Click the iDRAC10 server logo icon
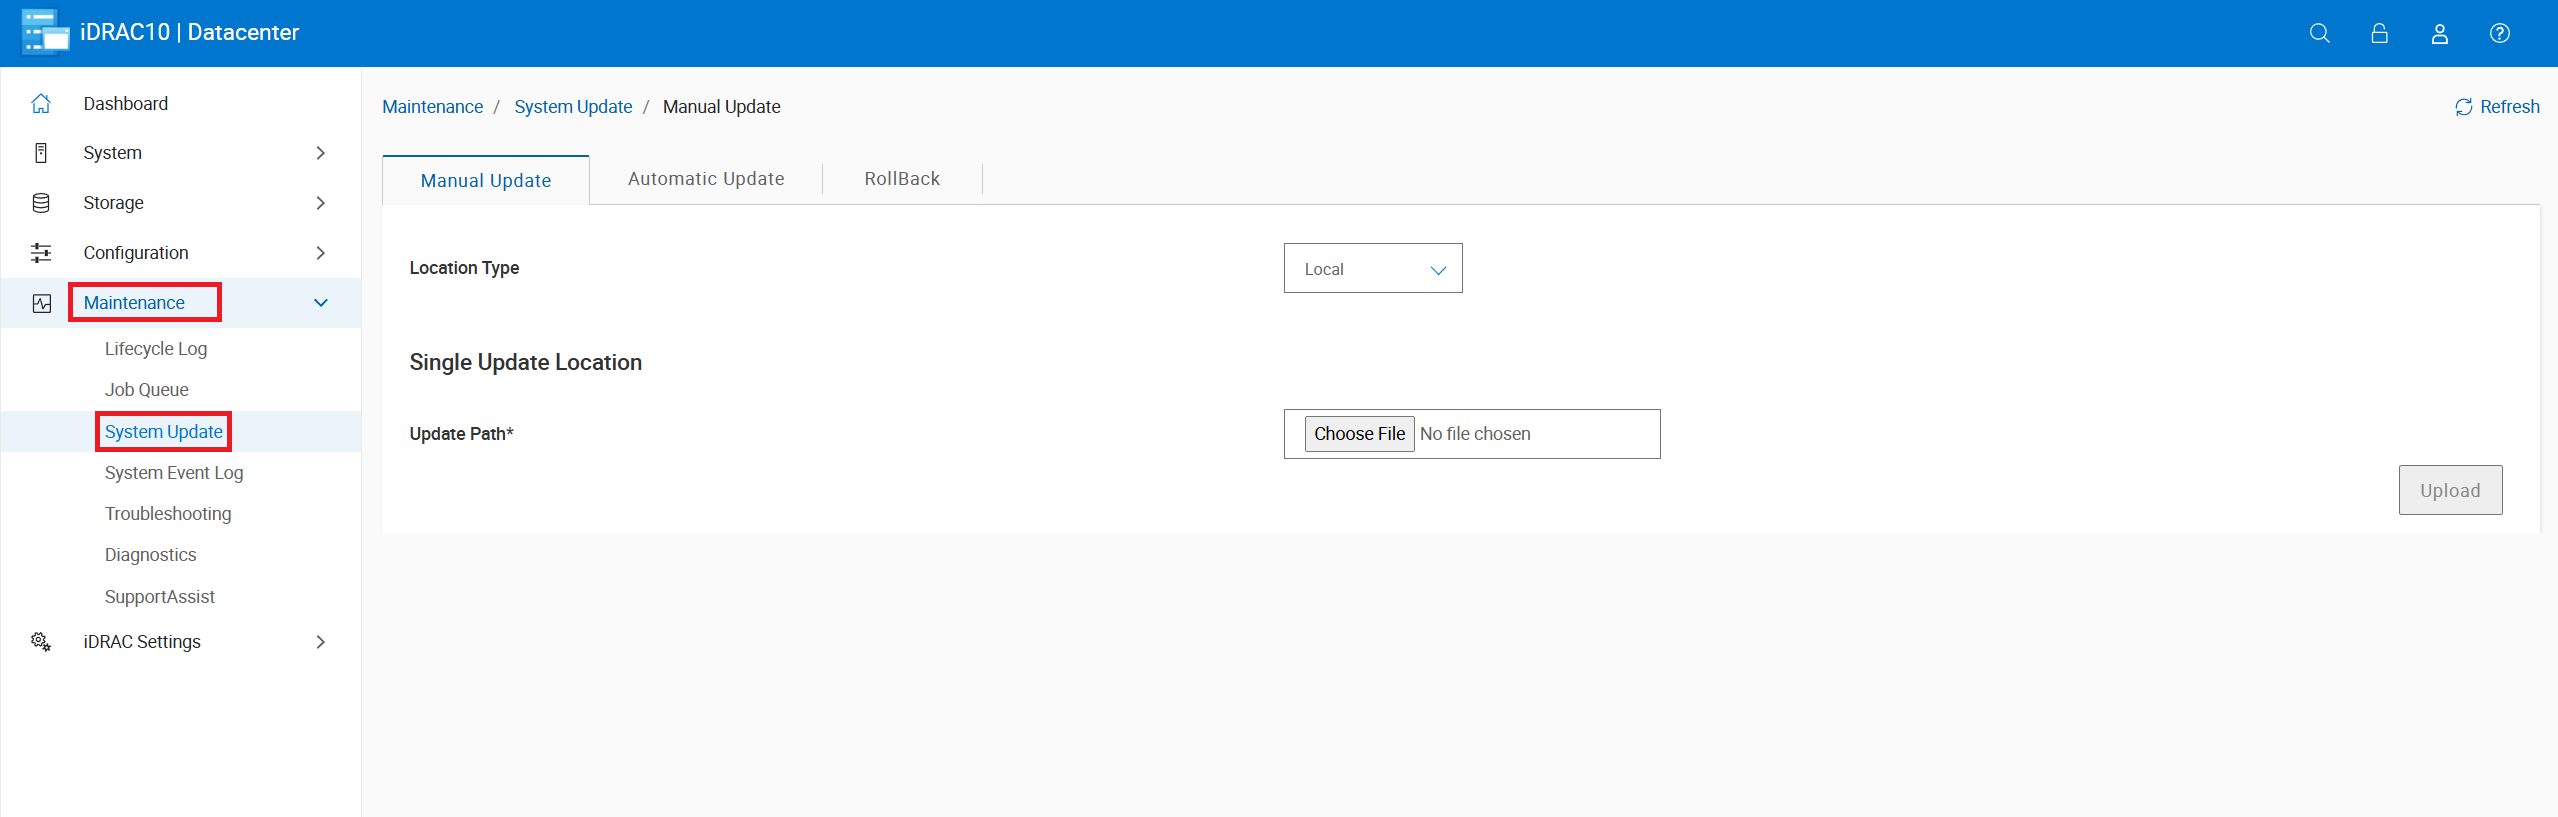The height and width of the screenshot is (817, 2558). pos(45,32)
